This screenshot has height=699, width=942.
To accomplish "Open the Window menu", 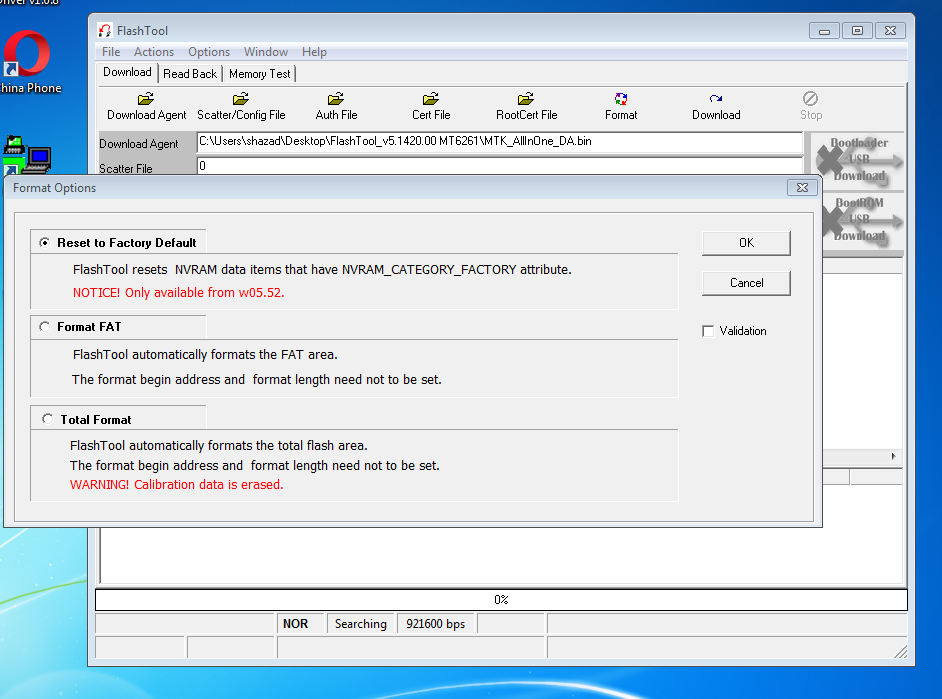I will (266, 52).
